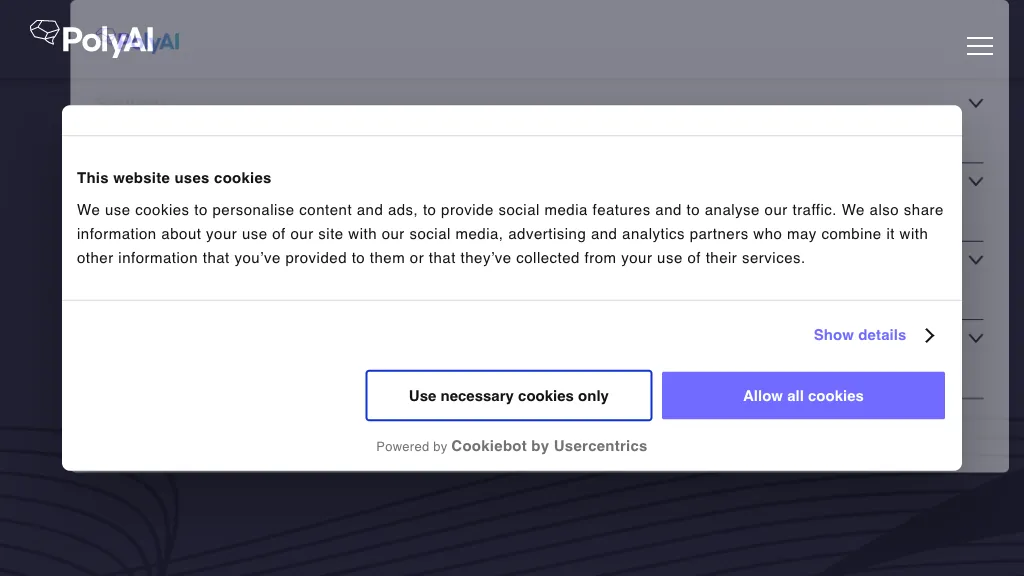The width and height of the screenshot is (1024, 576).
Task: Open the Show details link
Action: tap(859, 335)
